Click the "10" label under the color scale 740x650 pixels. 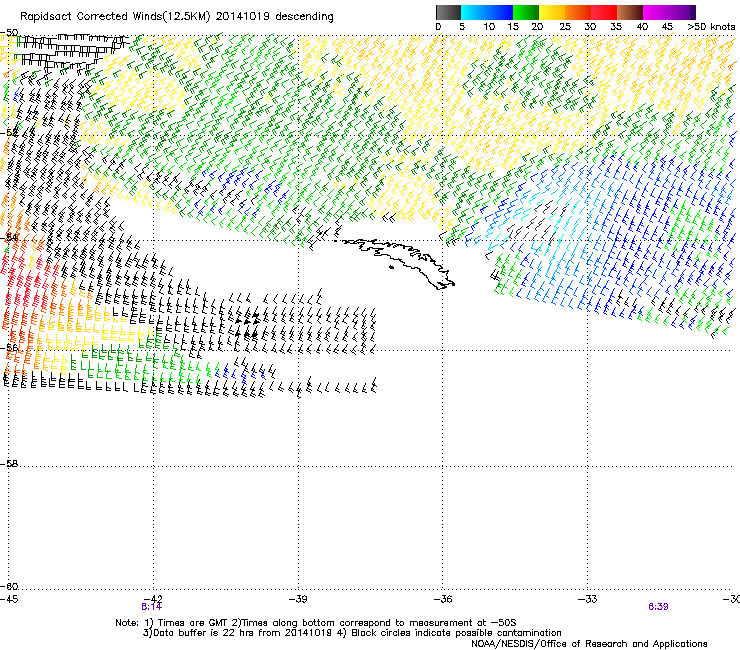tap(489, 27)
